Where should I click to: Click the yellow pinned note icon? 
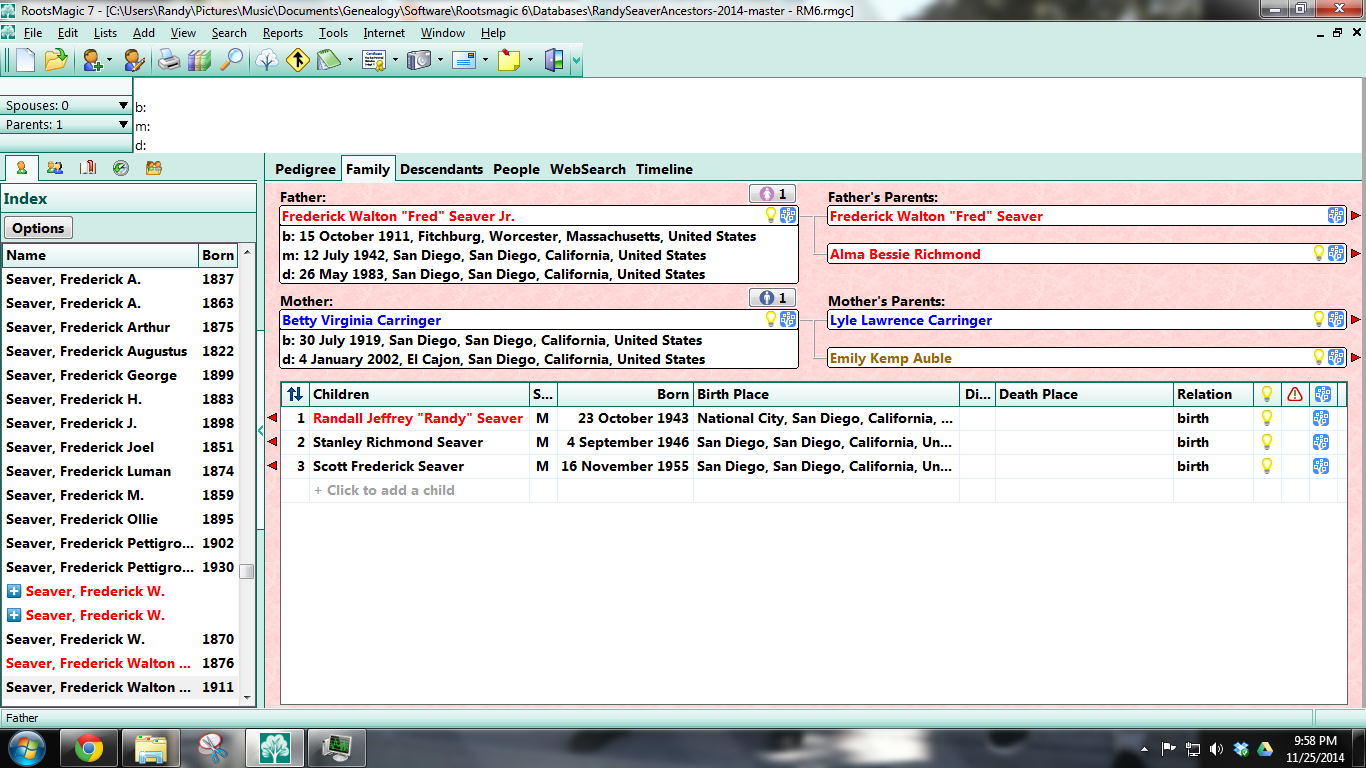(509, 60)
